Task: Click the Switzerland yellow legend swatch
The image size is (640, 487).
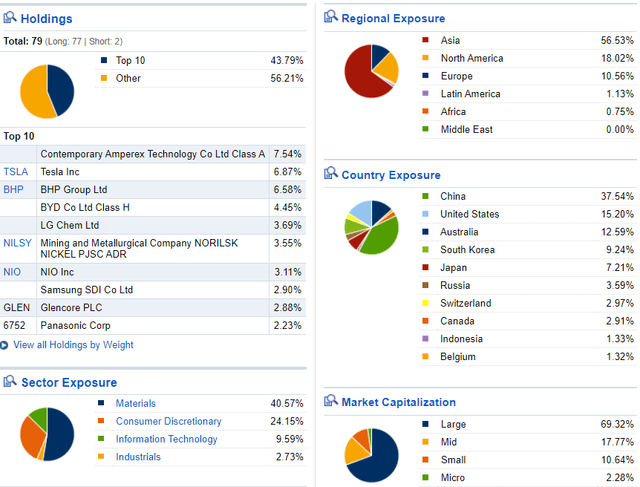Action: [x=425, y=303]
